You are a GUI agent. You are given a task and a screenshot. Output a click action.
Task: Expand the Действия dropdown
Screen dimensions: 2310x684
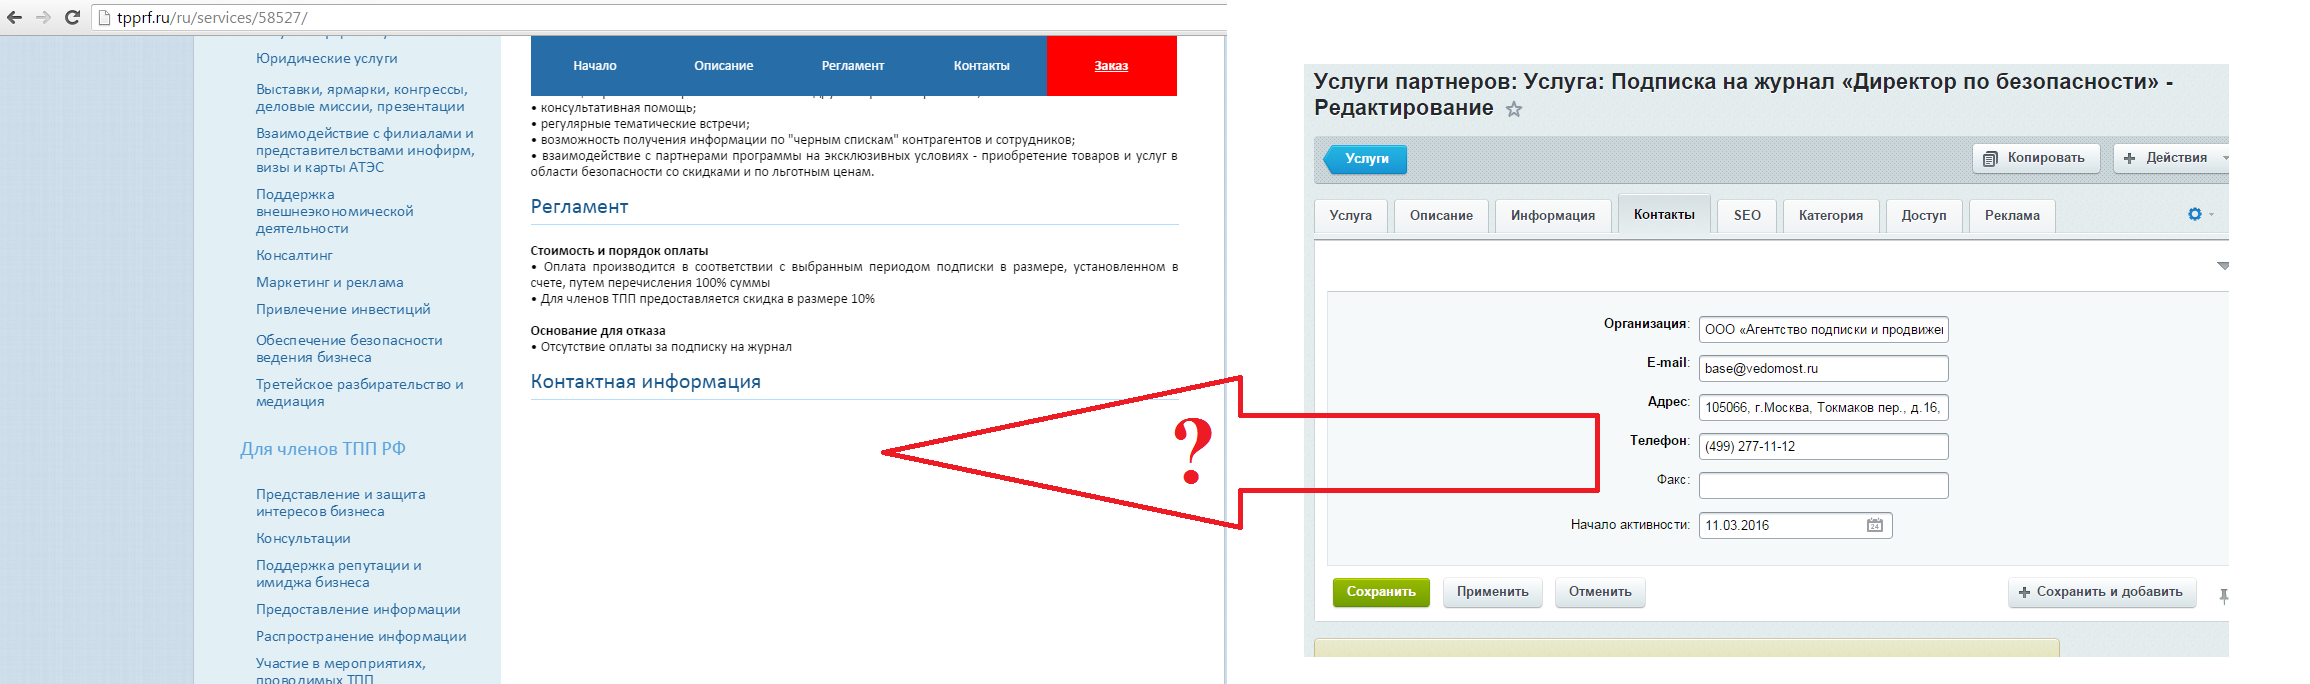(x=2172, y=158)
